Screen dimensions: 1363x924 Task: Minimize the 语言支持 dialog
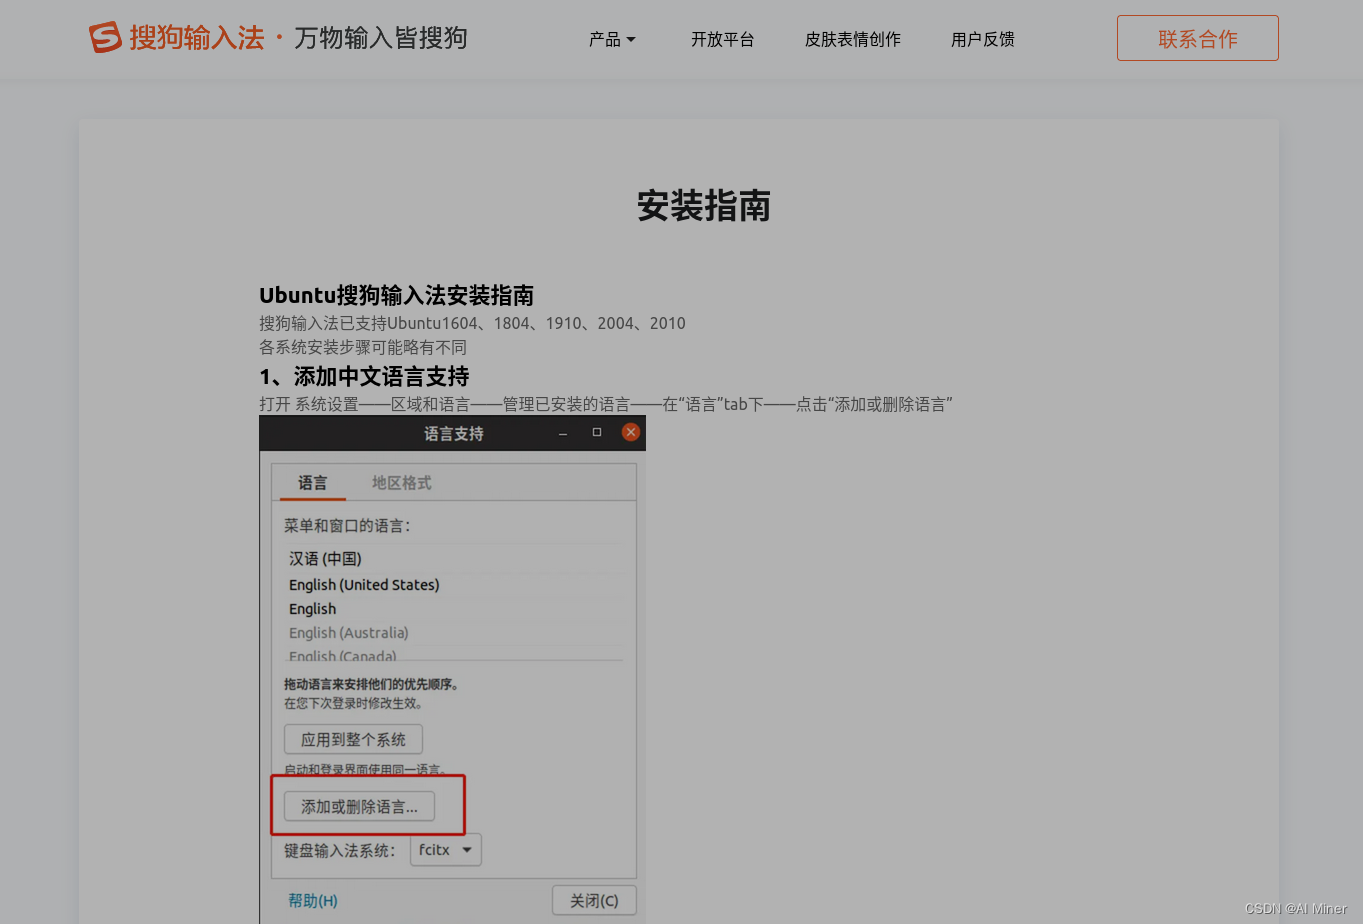point(563,433)
